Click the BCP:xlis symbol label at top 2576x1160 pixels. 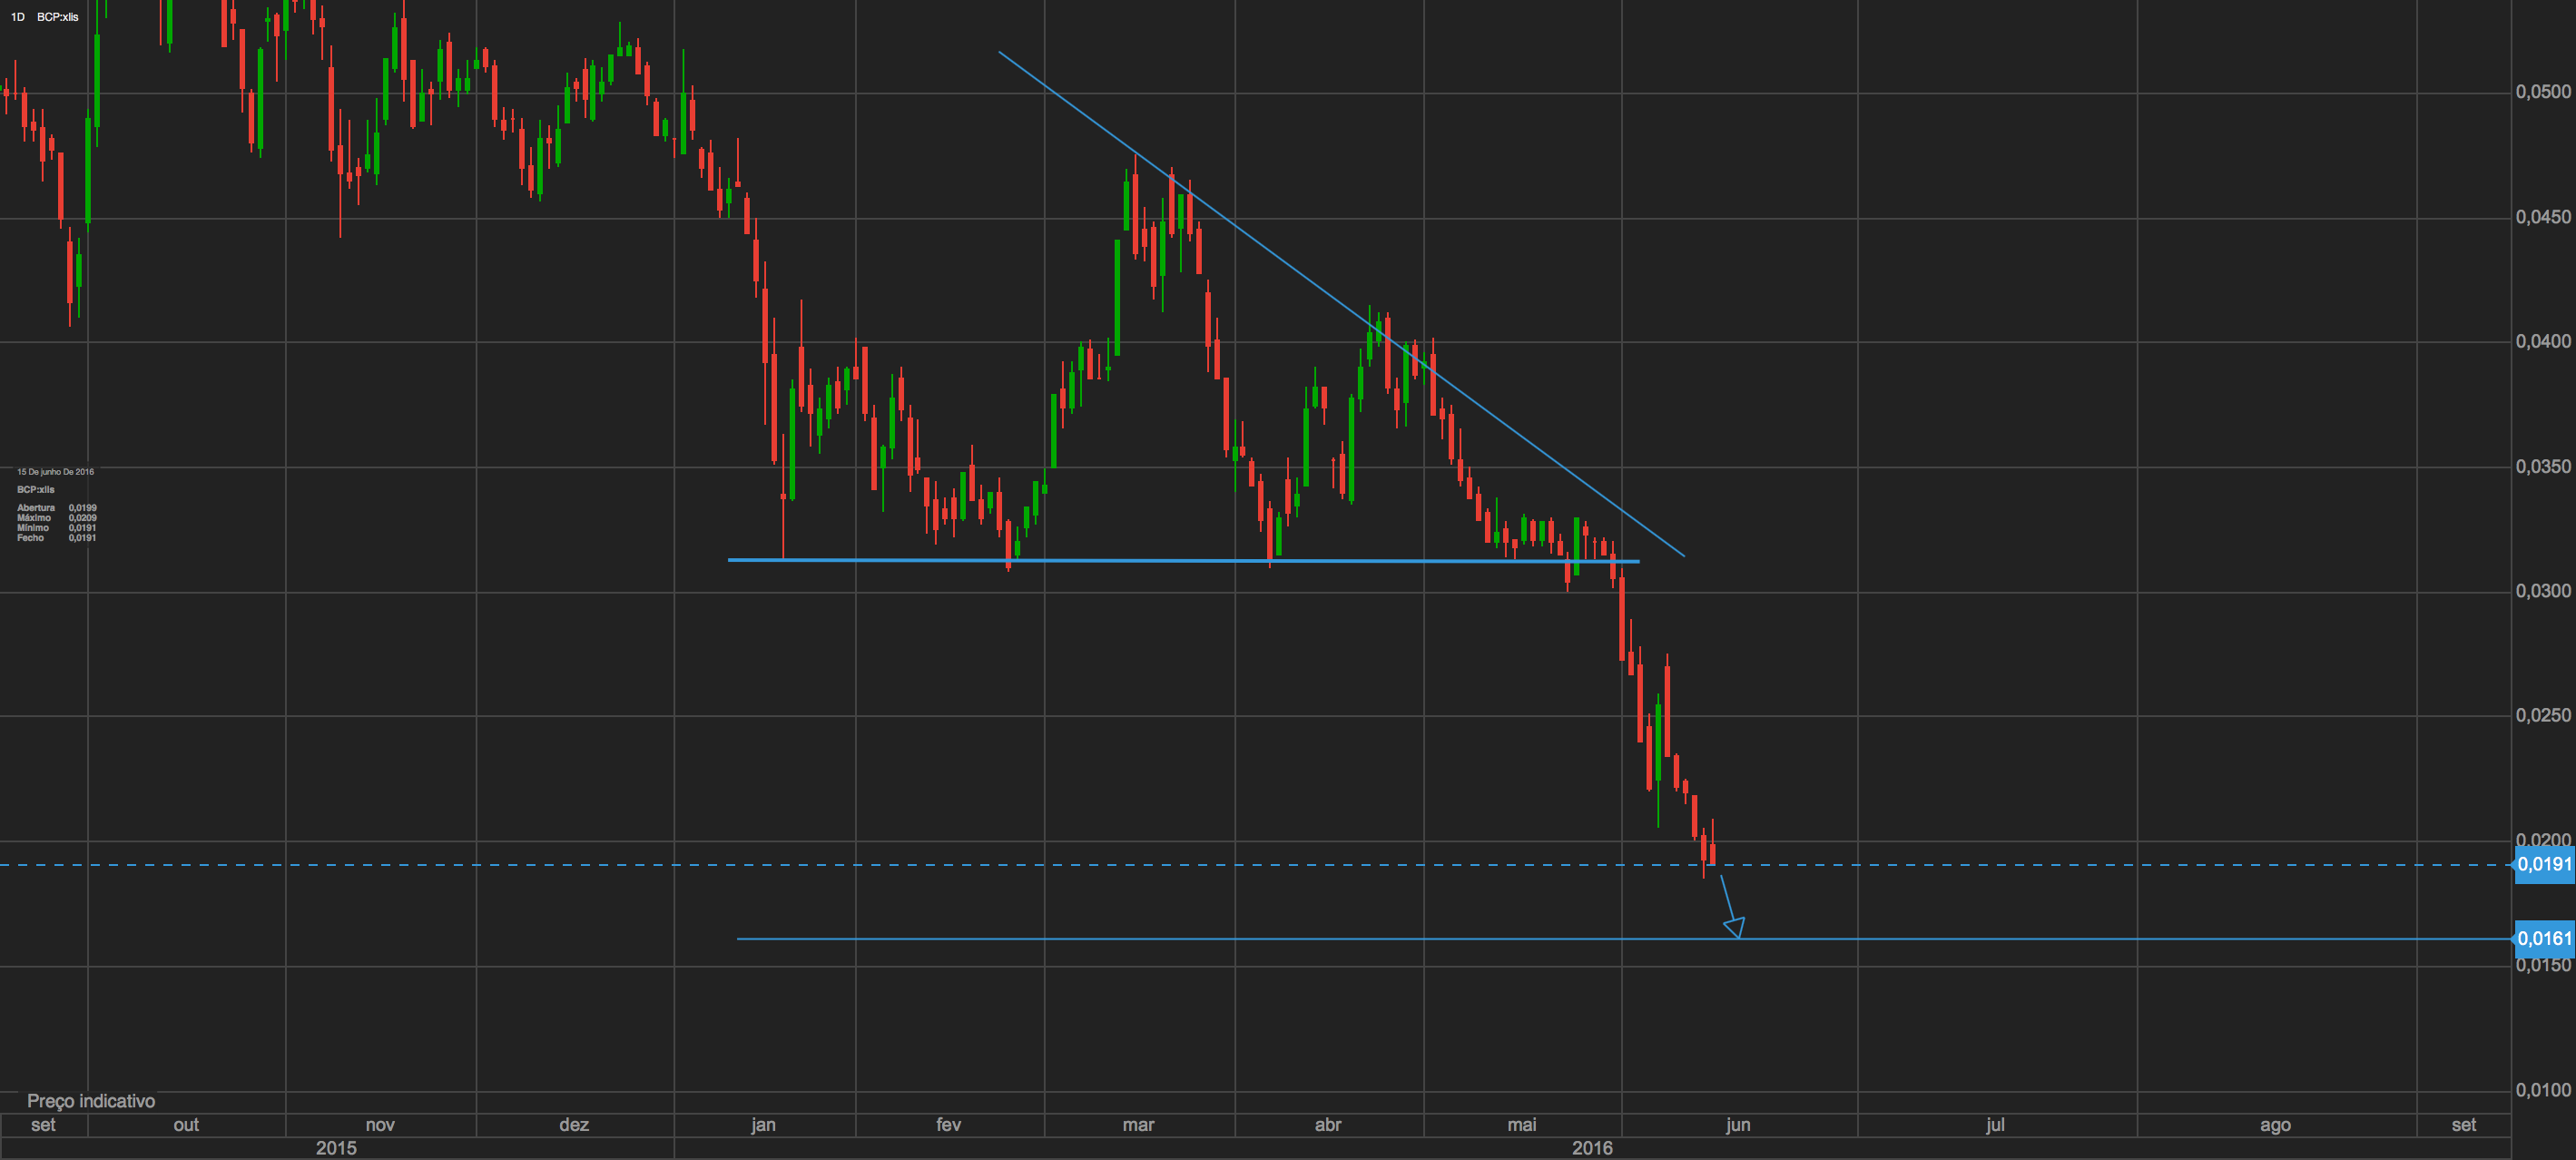tap(57, 17)
